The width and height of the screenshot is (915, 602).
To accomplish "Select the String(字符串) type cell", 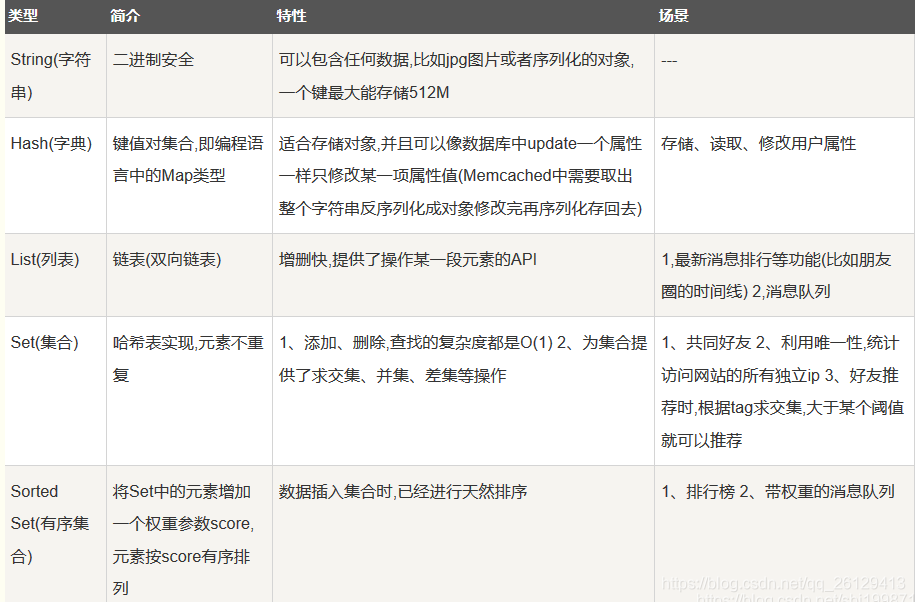I will 55,76.
